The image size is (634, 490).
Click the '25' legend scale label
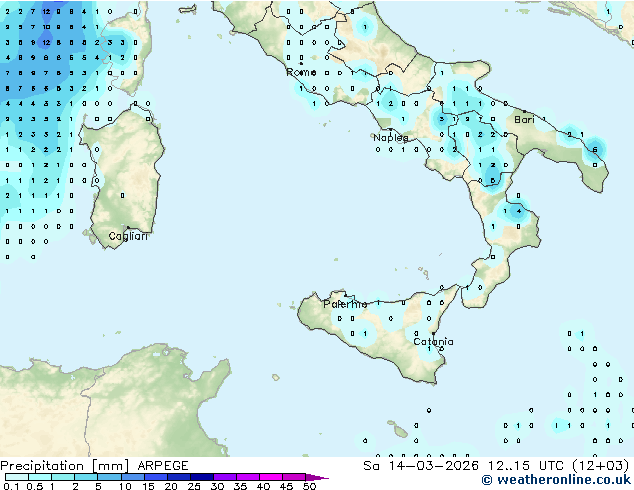(194, 486)
